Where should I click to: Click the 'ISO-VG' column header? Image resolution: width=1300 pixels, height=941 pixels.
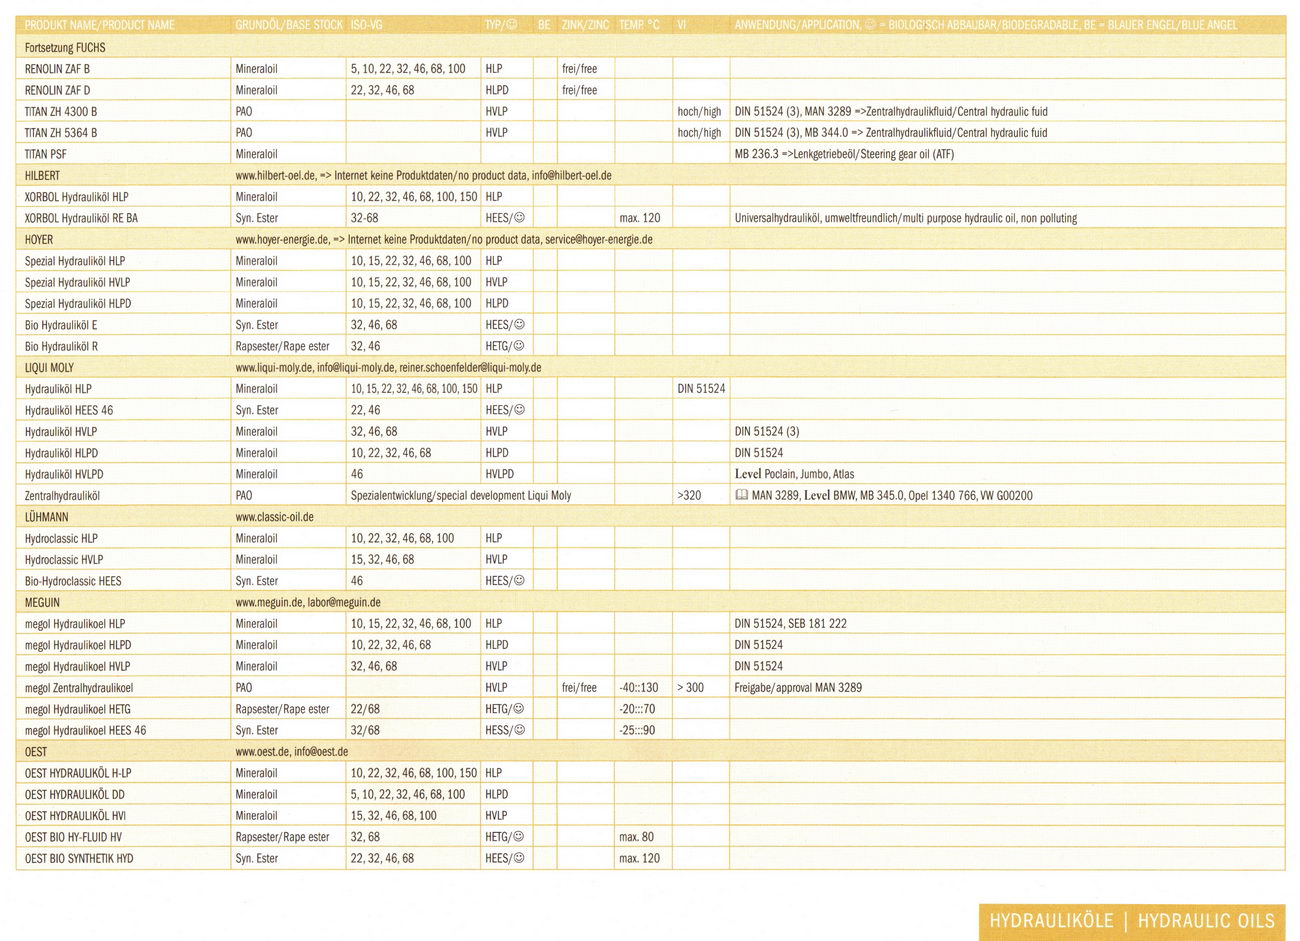pos(367,25)
